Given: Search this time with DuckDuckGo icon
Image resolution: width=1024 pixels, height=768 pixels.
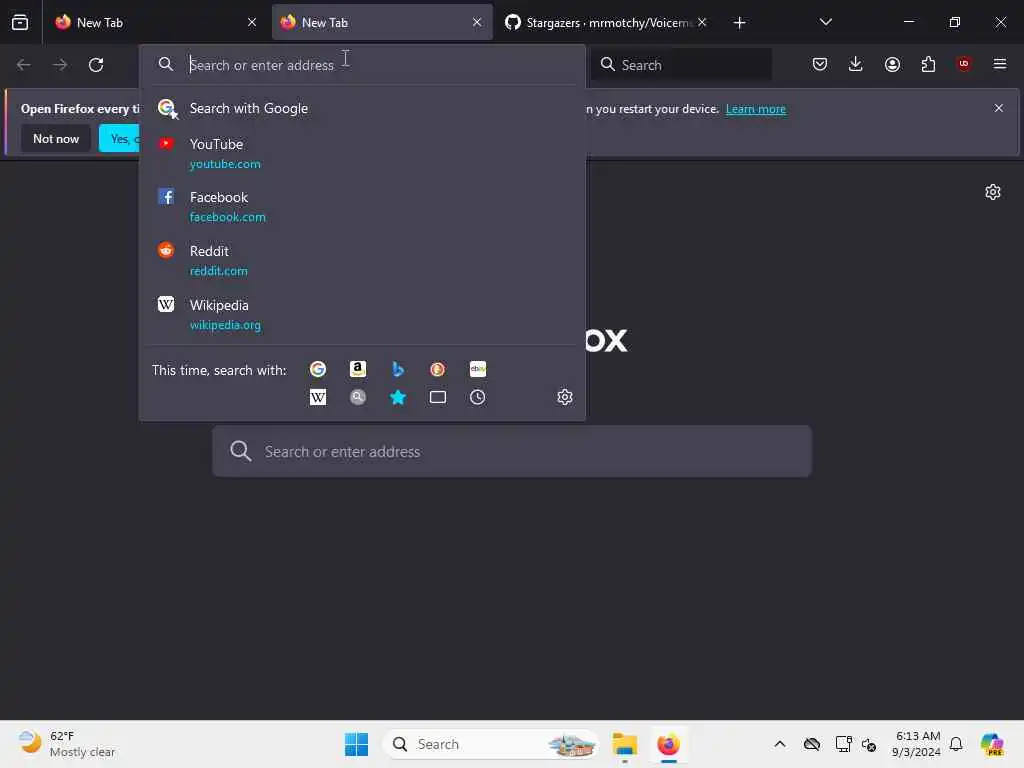Looking at the screenshot, I should [x=438, y=370].
